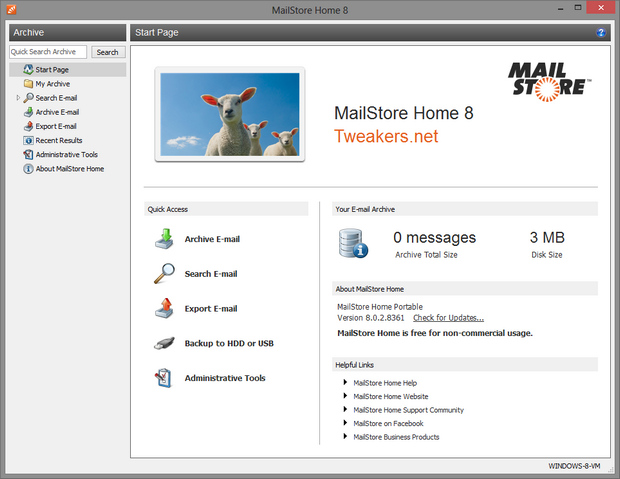Click the USB stick backup icon
620x479 pixels.
click(x=164, y=343)
